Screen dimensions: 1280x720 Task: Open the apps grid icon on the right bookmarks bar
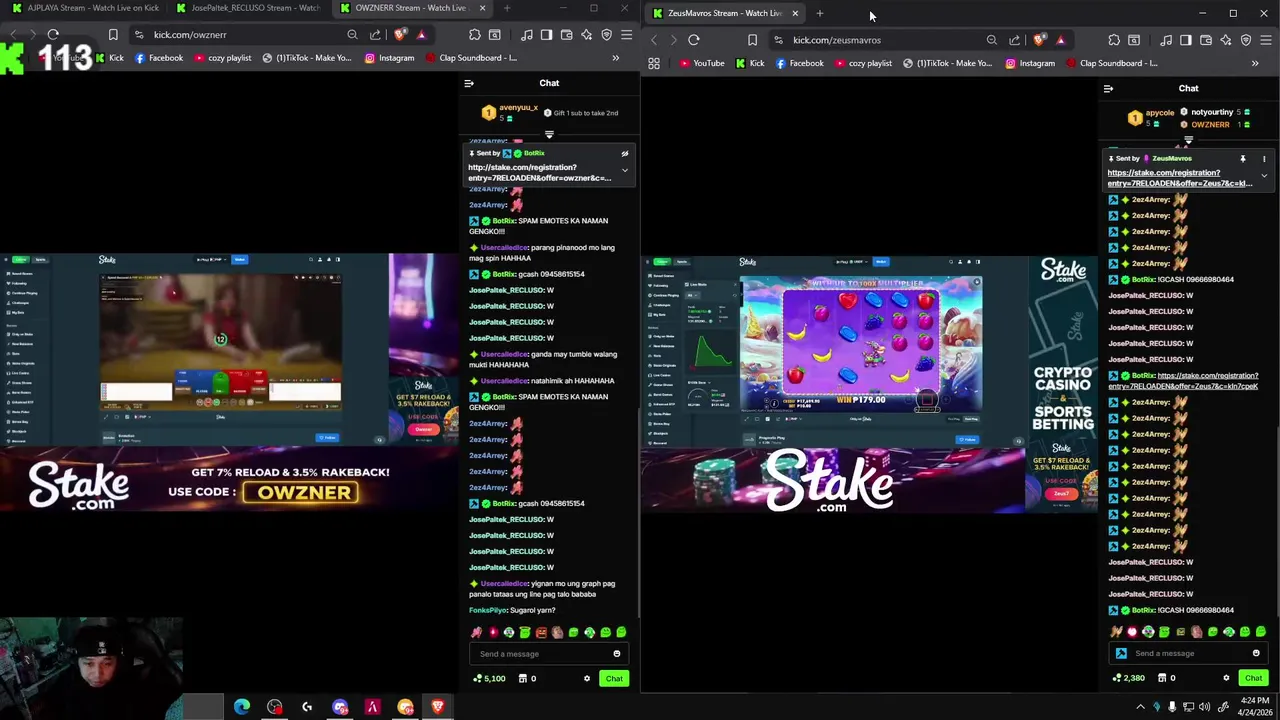[654, 63]
